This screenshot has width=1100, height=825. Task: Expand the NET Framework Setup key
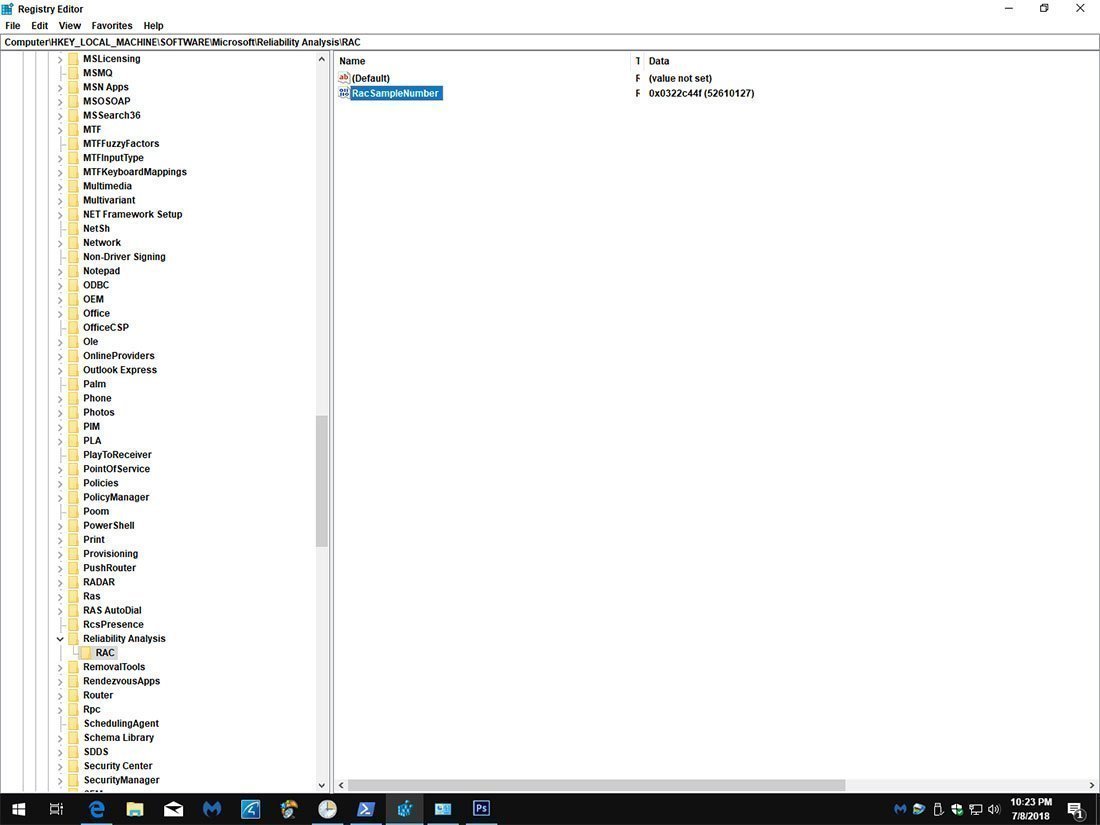tap(60, 215)
